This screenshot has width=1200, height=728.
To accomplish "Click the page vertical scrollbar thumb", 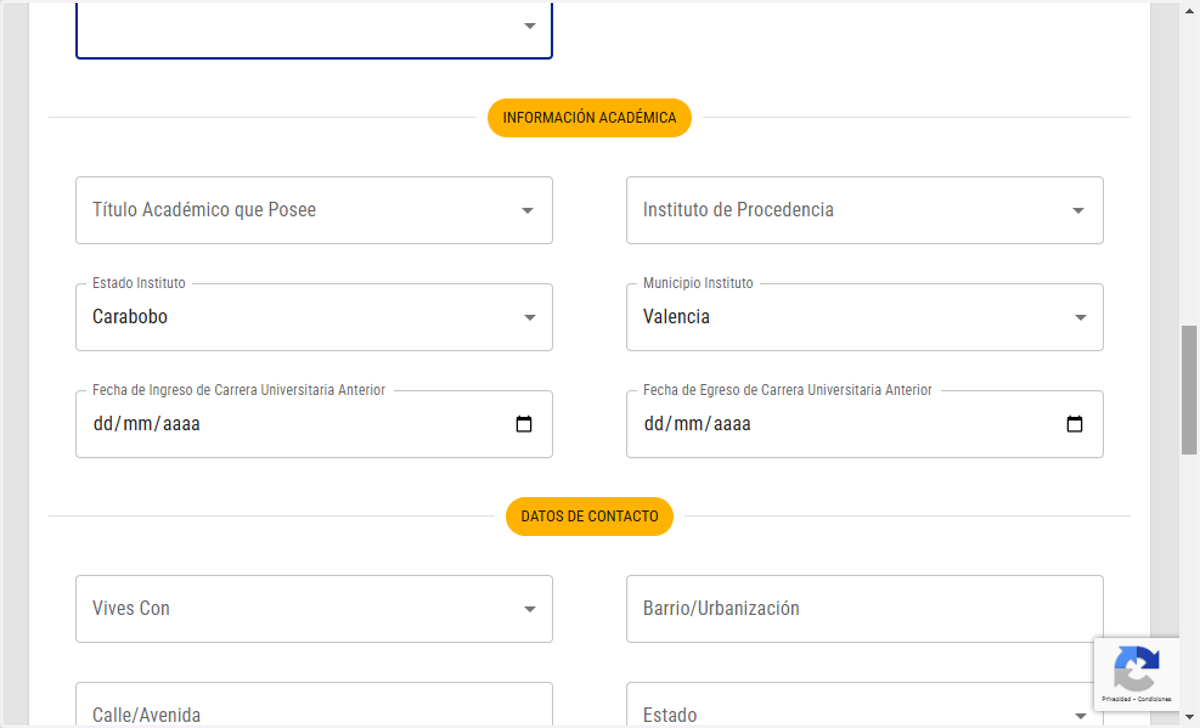I will point(1189,390).
